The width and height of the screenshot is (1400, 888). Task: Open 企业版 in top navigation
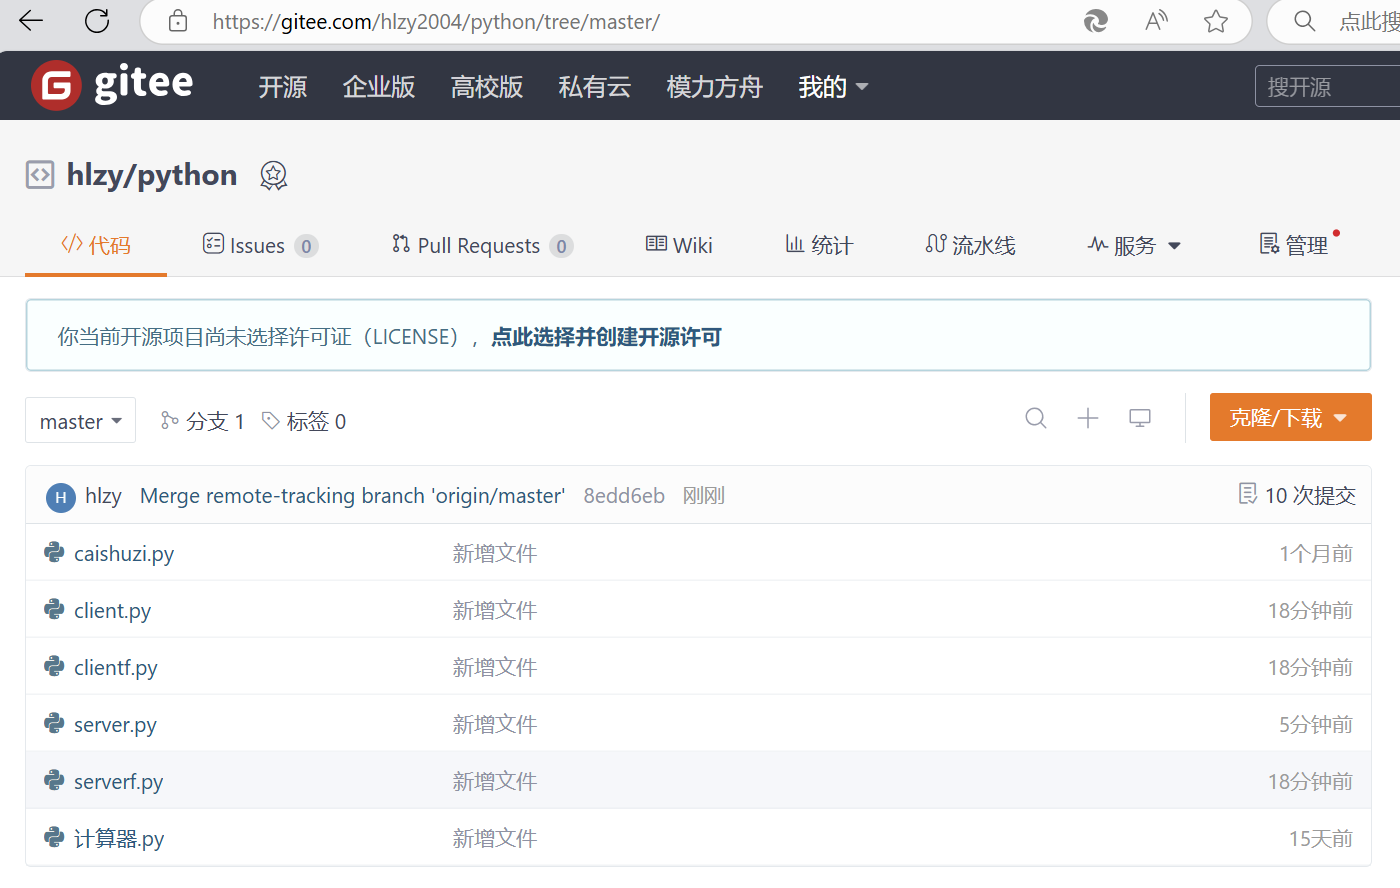[x=379, y=87]
